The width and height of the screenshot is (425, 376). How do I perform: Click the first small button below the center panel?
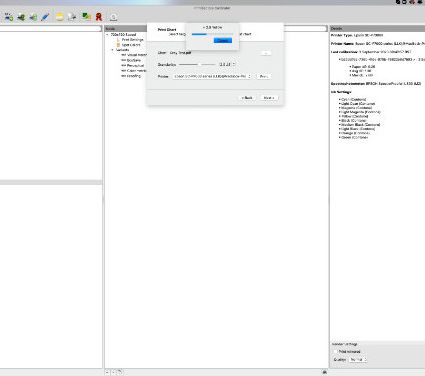[108, 372]
